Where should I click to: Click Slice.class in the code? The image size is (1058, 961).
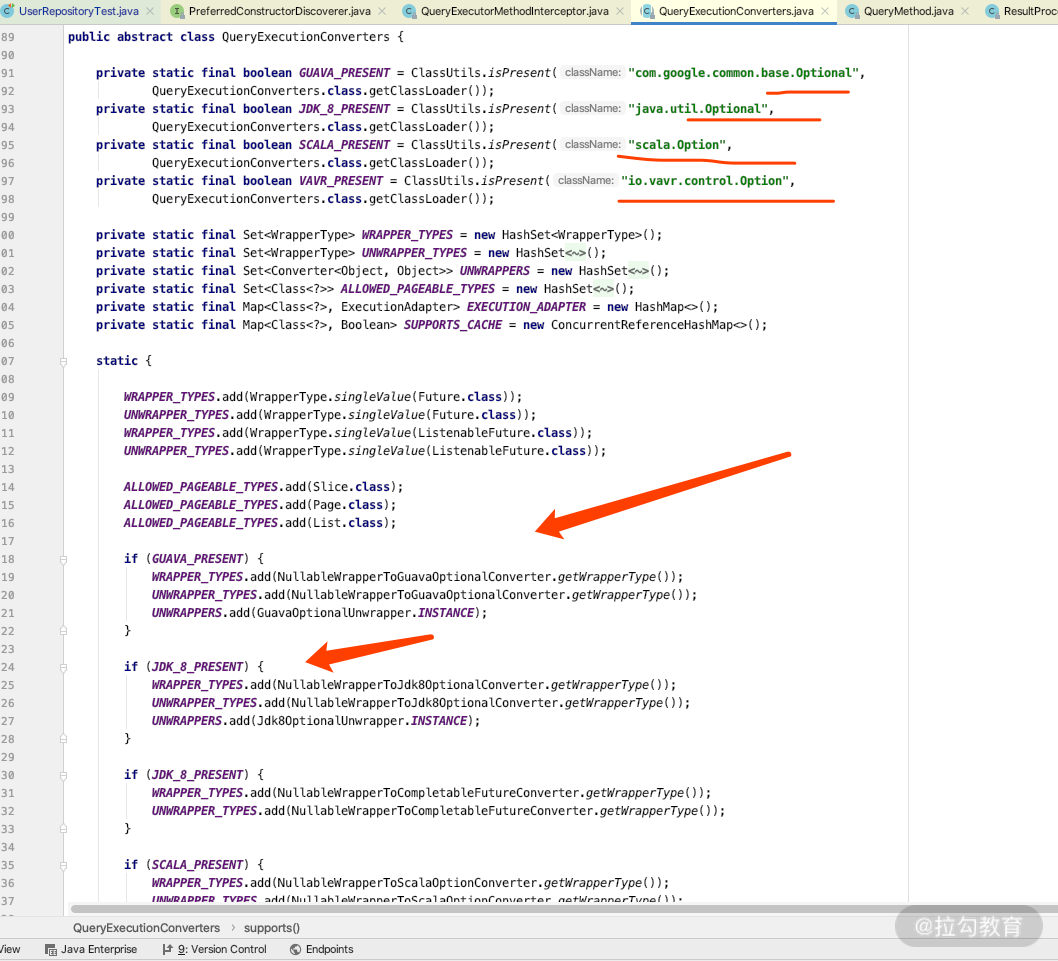pyautogui.click(x=351, y=487)
